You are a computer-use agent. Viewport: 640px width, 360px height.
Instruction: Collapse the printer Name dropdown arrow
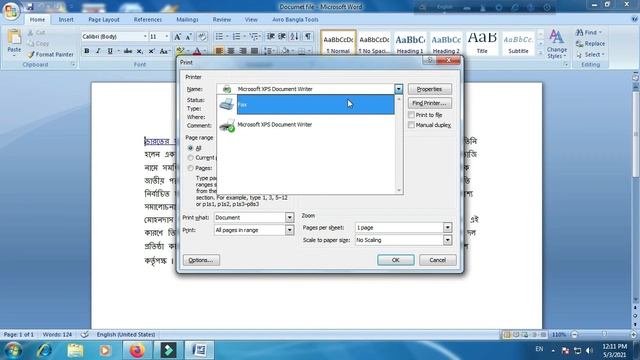click(398, 89)
